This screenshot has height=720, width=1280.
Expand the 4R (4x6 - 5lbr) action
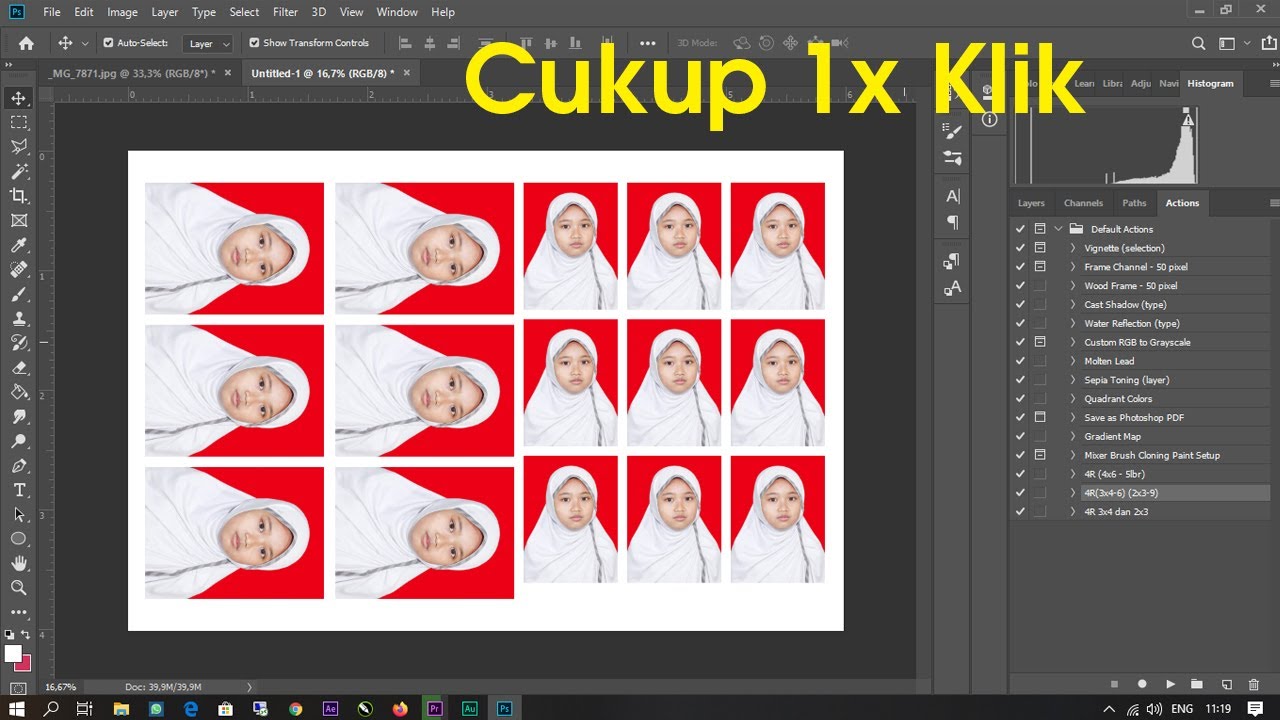coord(1073,474)
